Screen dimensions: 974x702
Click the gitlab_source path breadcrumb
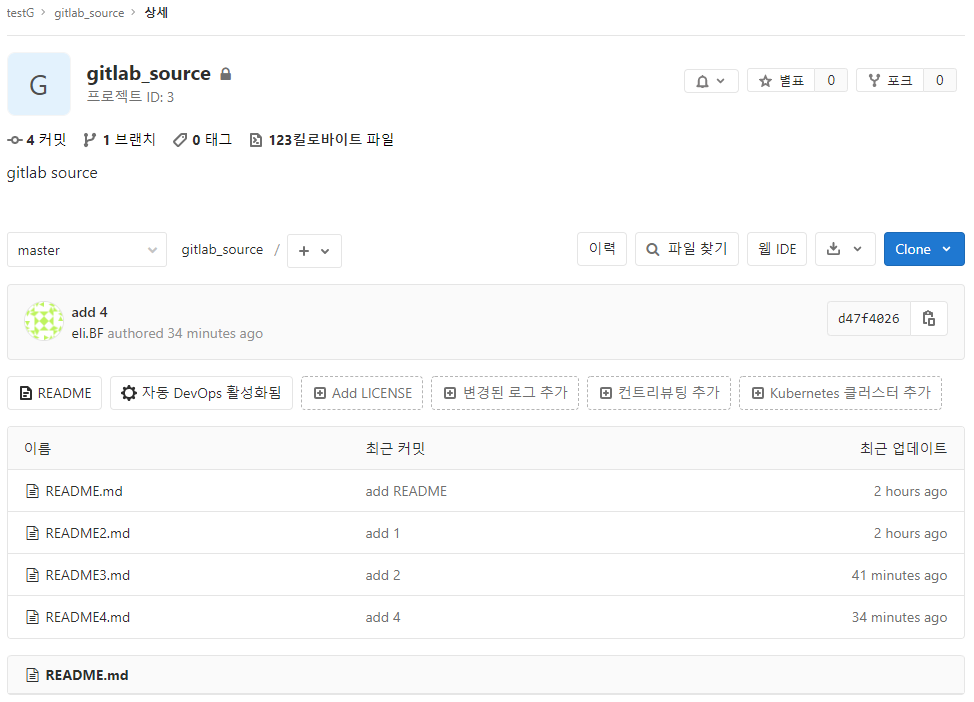click(222, 250)
